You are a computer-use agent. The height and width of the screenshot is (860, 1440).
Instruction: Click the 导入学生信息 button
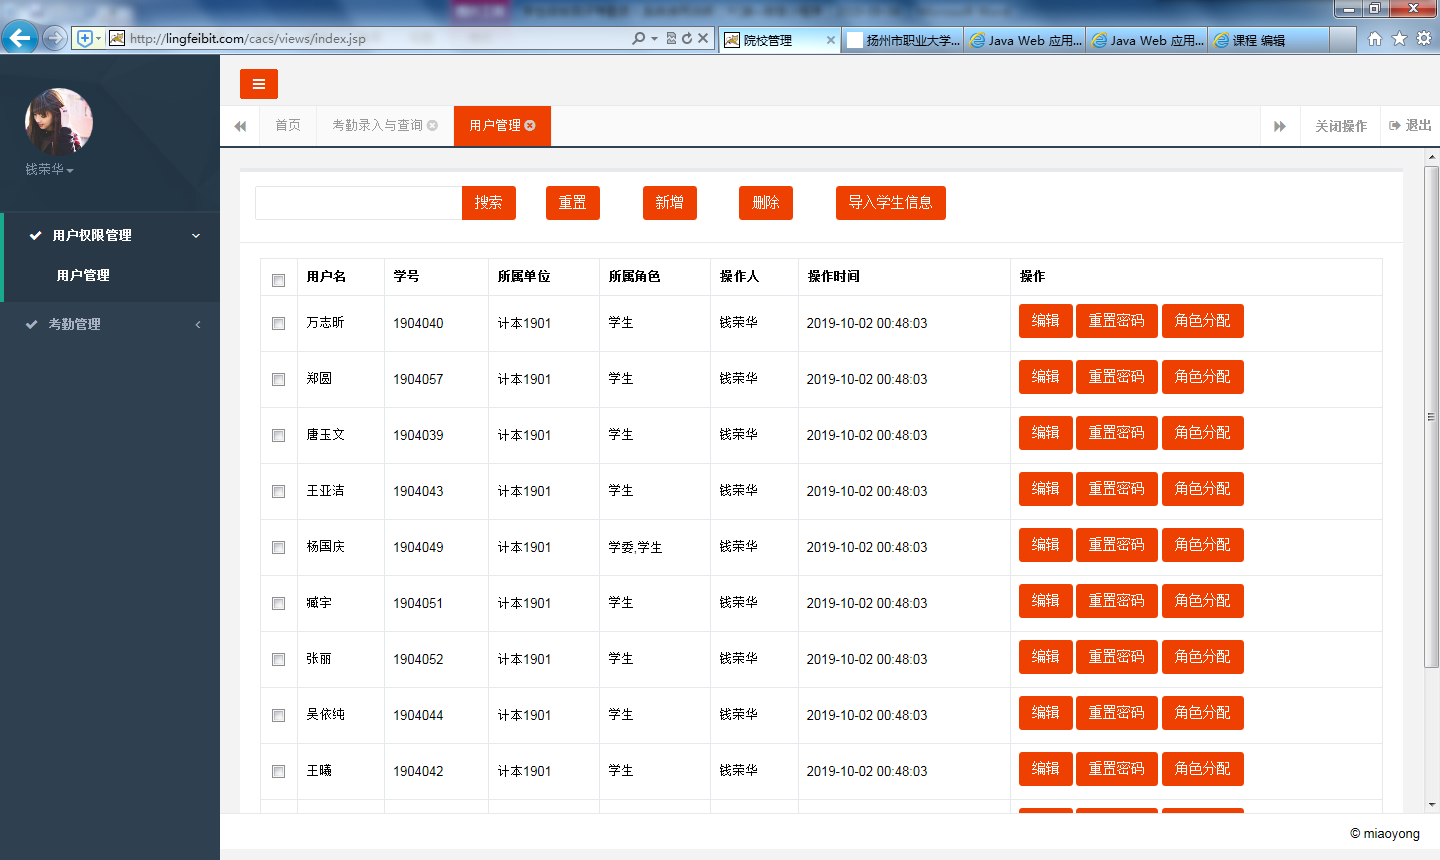tap(890, 203)
